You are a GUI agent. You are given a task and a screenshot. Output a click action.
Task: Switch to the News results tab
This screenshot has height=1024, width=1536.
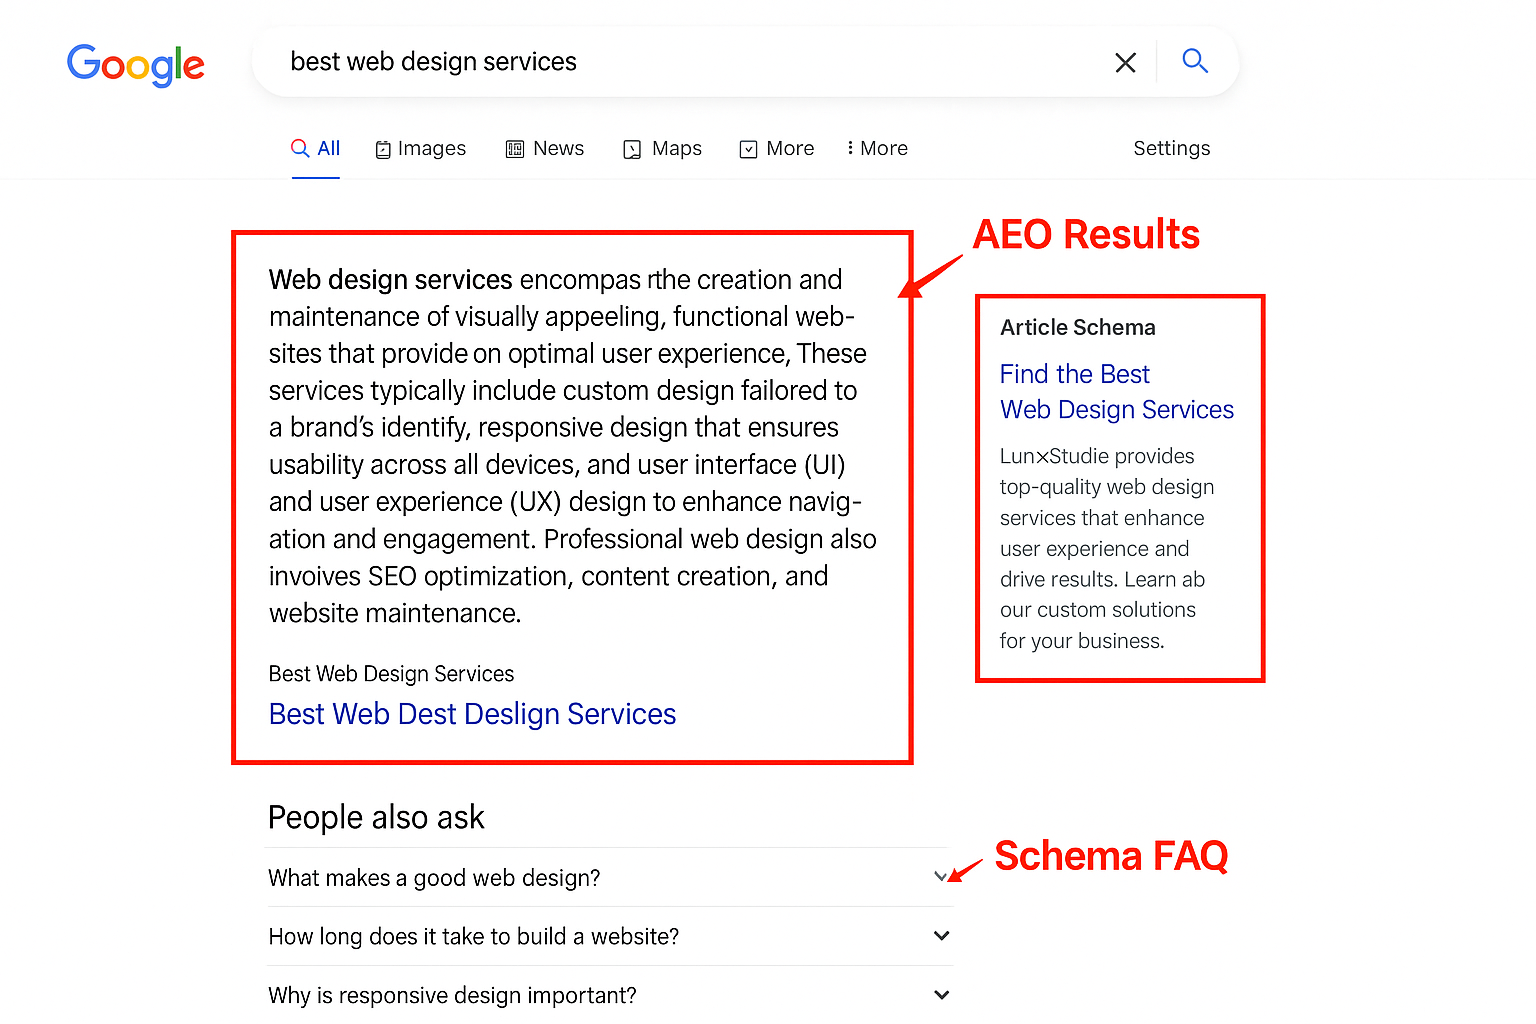coord(545,148)
